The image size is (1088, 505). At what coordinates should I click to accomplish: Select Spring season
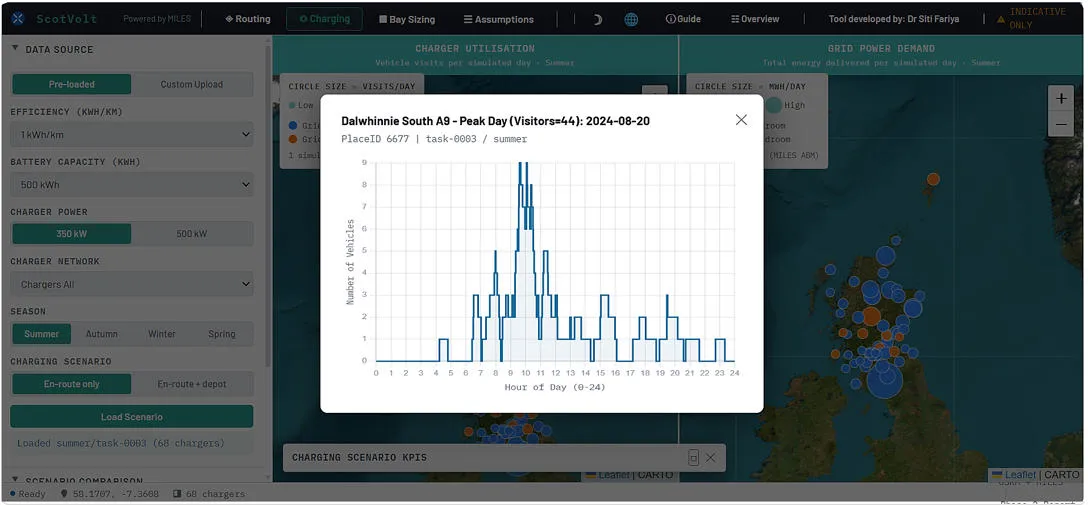click(222, 334)
